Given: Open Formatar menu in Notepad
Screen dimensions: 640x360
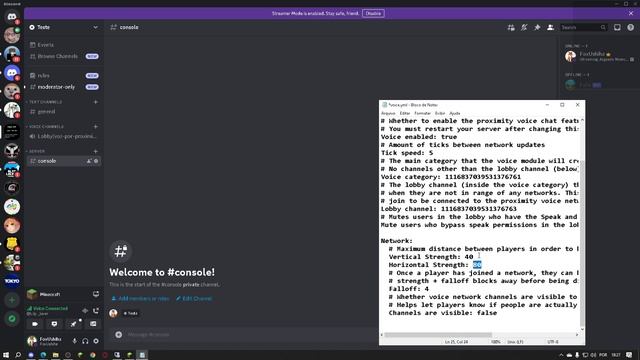Looking at the screenshot, I should [422, 113].
